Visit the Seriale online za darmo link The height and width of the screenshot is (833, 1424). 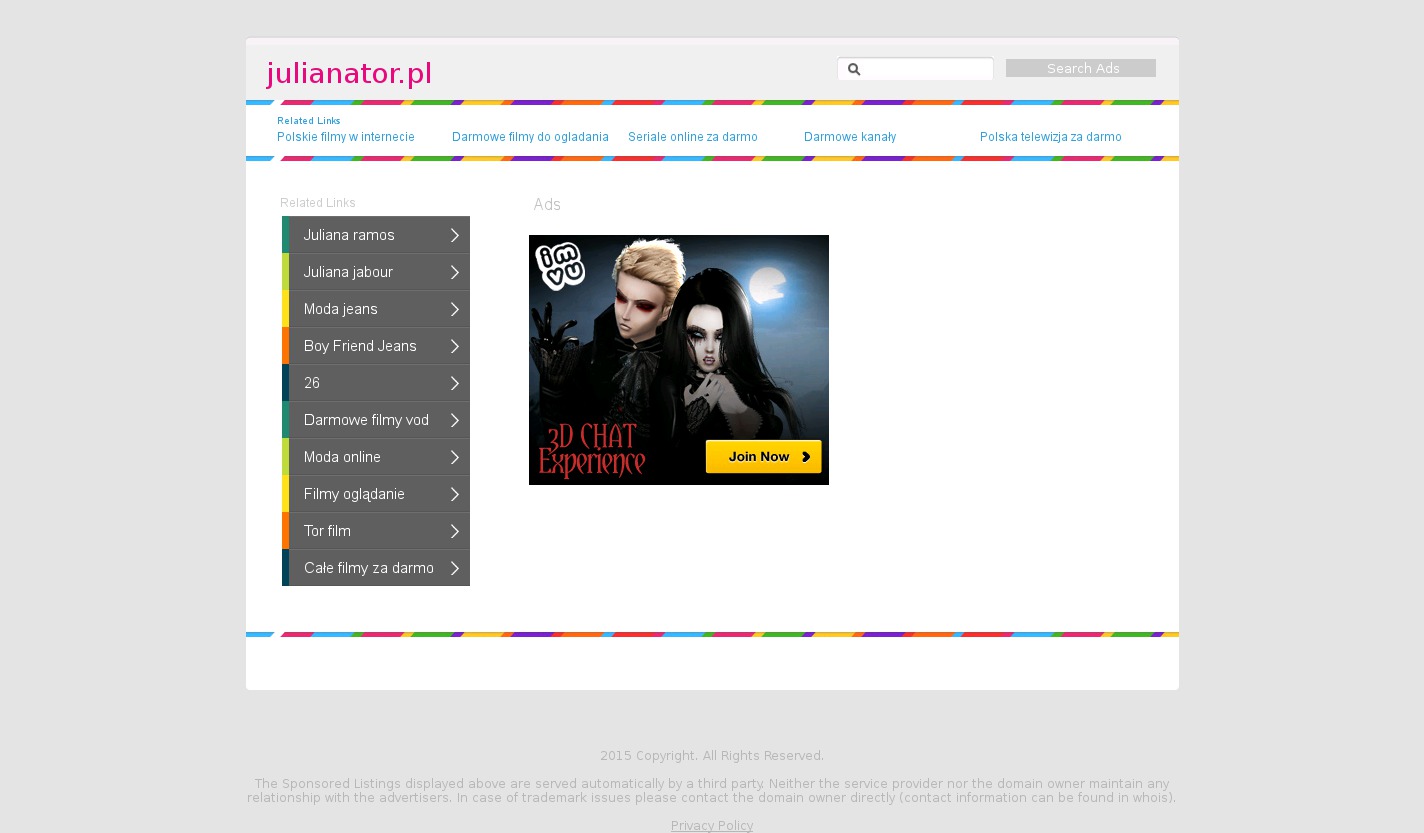(693, 137)
